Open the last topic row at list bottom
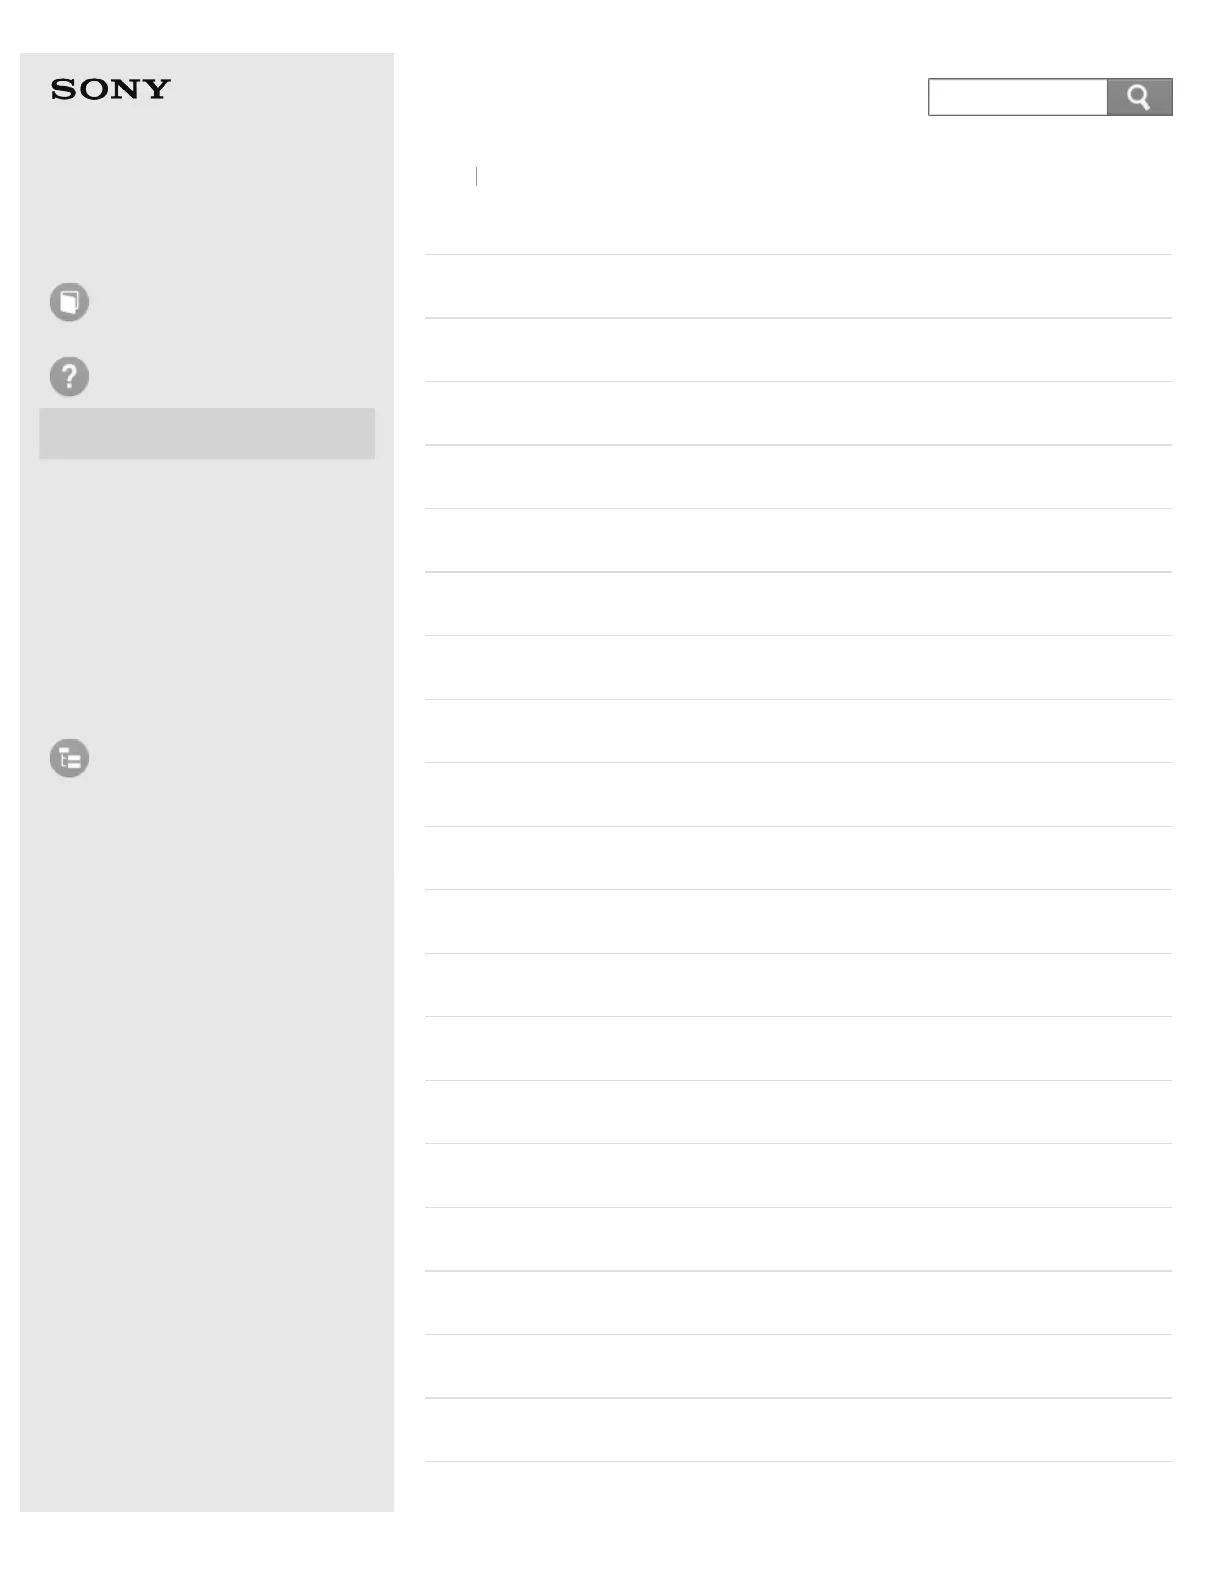Viewport: 1224px width, 1584px height. click(798, 1430)
